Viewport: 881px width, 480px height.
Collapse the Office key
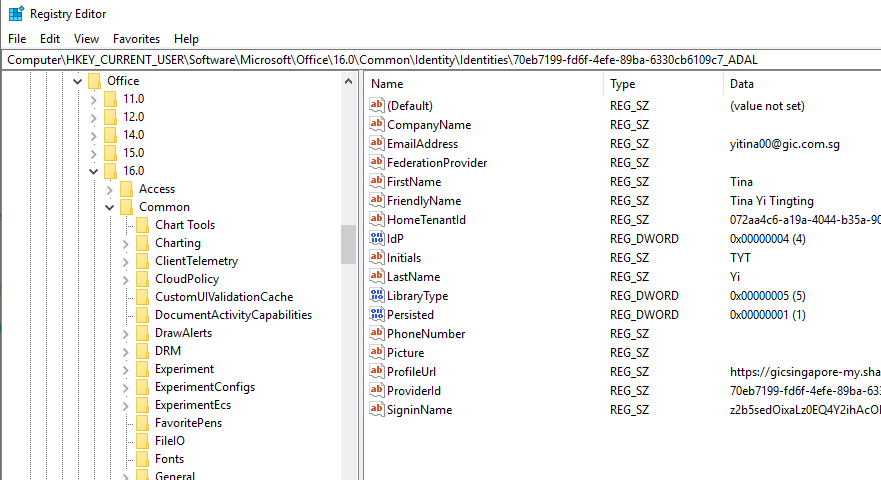(x=78, y=81)
